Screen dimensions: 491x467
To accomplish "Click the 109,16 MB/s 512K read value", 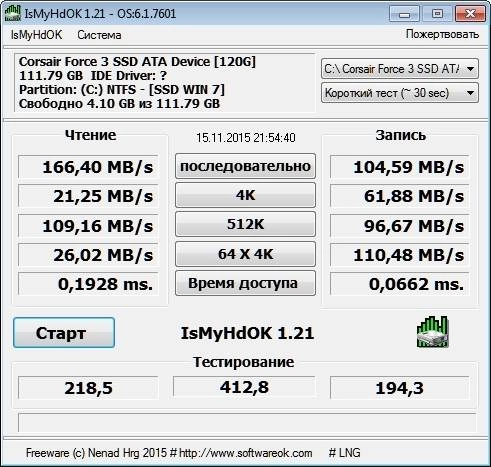I will click(88, 226).
